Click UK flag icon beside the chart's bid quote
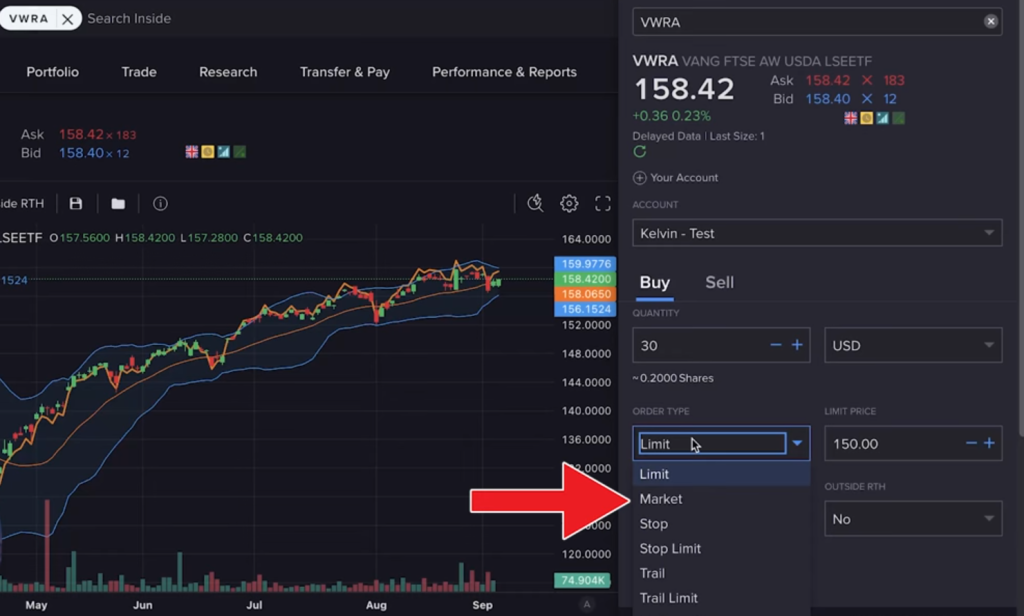 (x=191, y=152)
